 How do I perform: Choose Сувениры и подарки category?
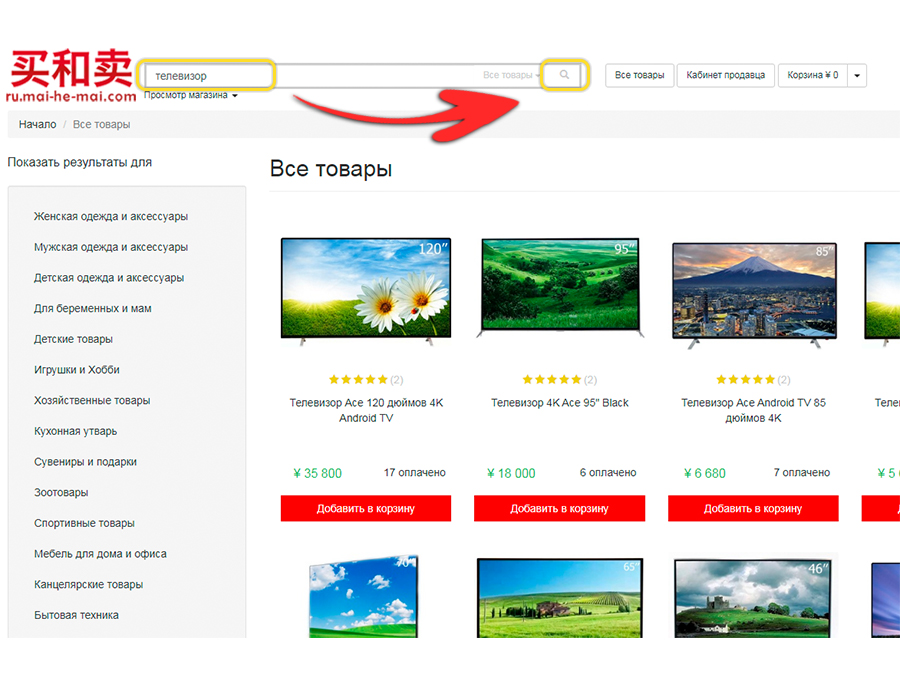click(85, 462)
